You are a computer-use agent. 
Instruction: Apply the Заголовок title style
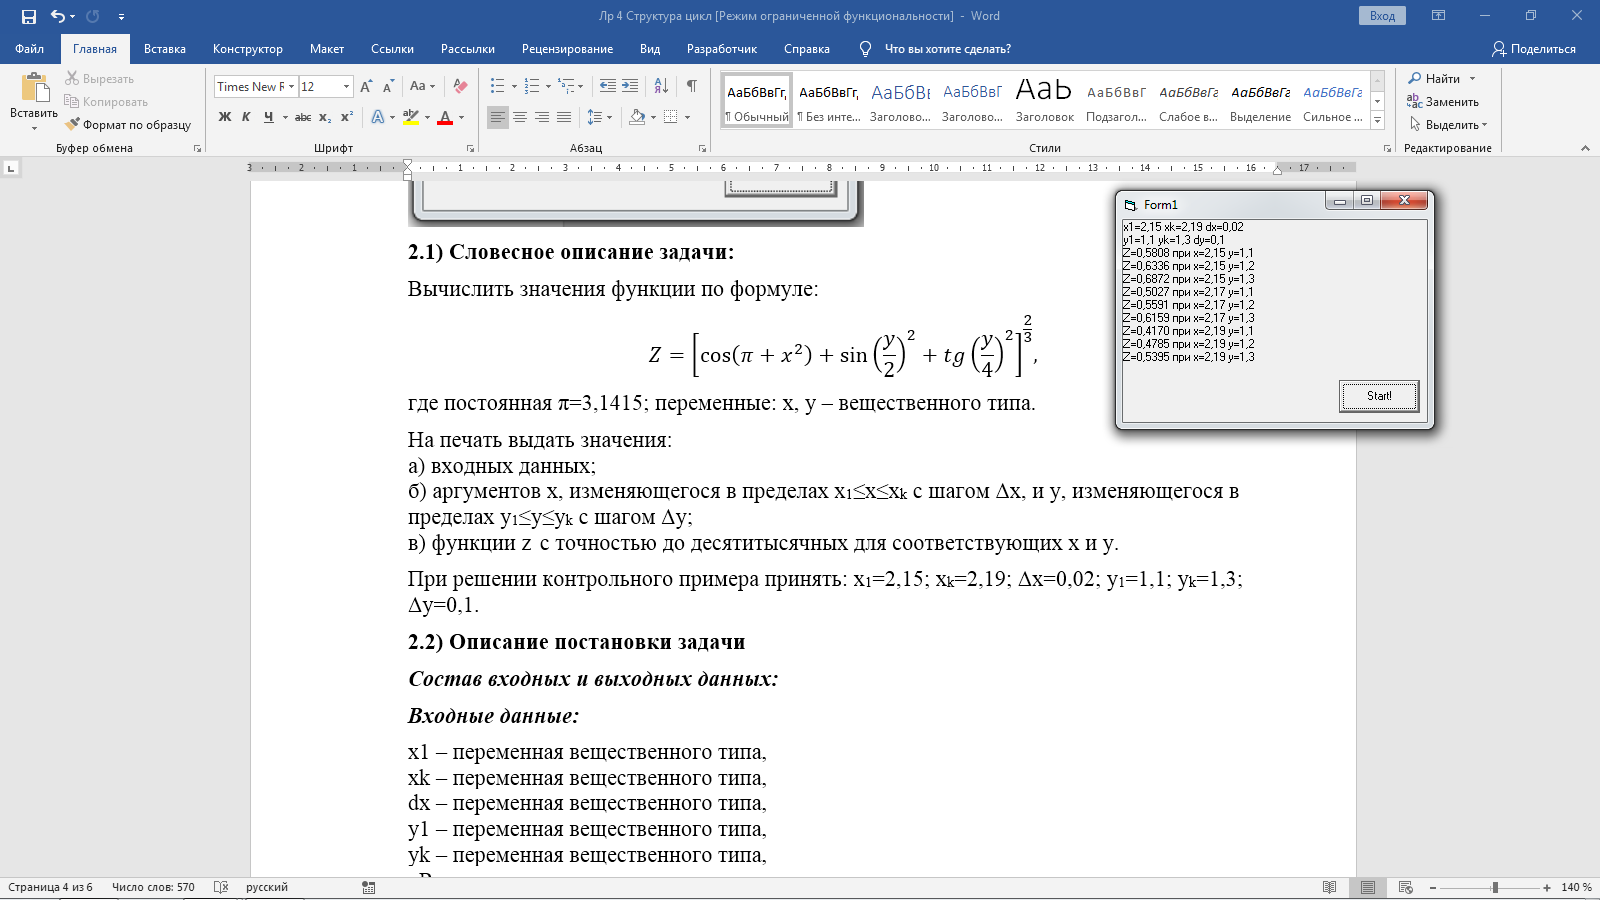coord(1044,99)
